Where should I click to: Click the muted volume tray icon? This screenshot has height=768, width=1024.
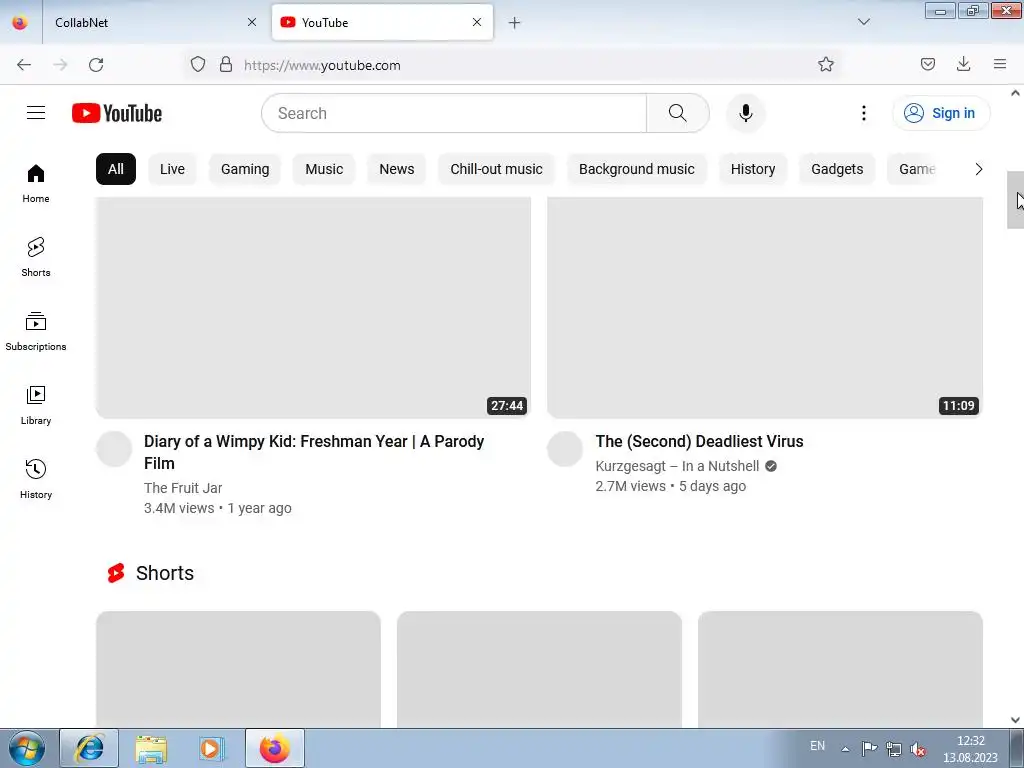pos(918,749)
